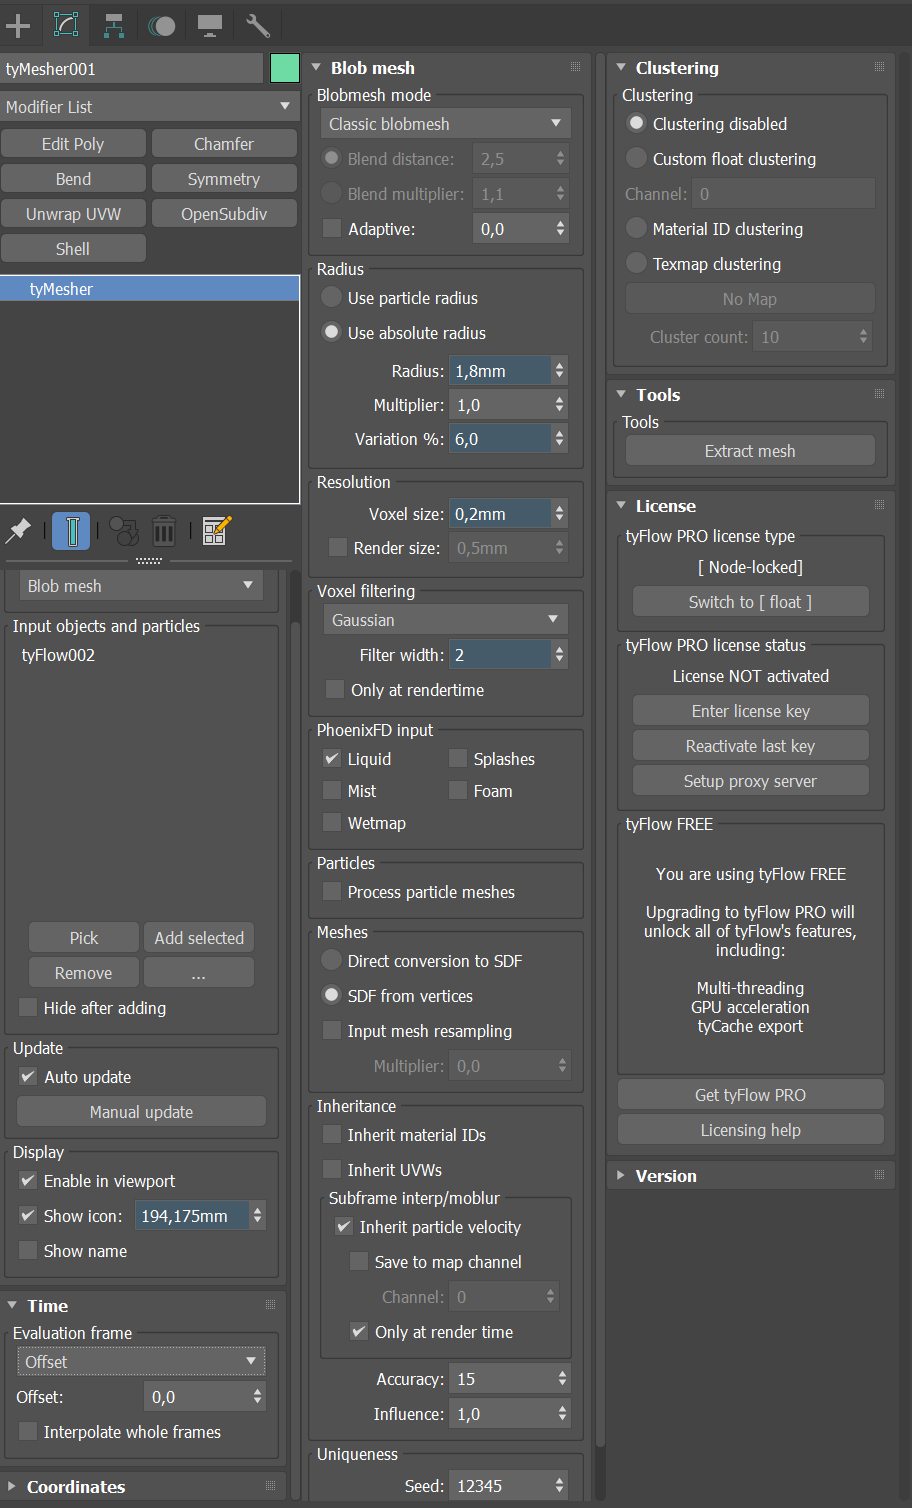Viewport: 912px width, 1508px height.
Task: Click the Enter license key button
Action: [750, 711]
